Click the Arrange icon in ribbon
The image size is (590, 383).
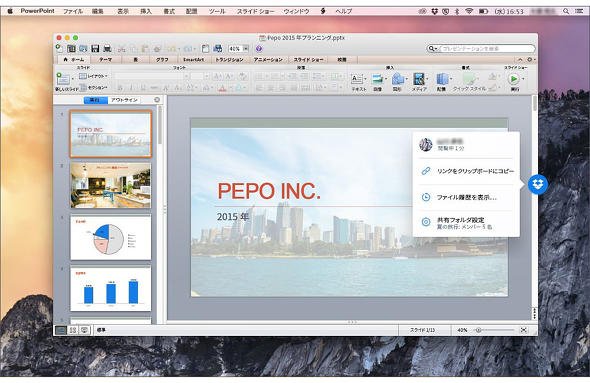click(441, 79)
